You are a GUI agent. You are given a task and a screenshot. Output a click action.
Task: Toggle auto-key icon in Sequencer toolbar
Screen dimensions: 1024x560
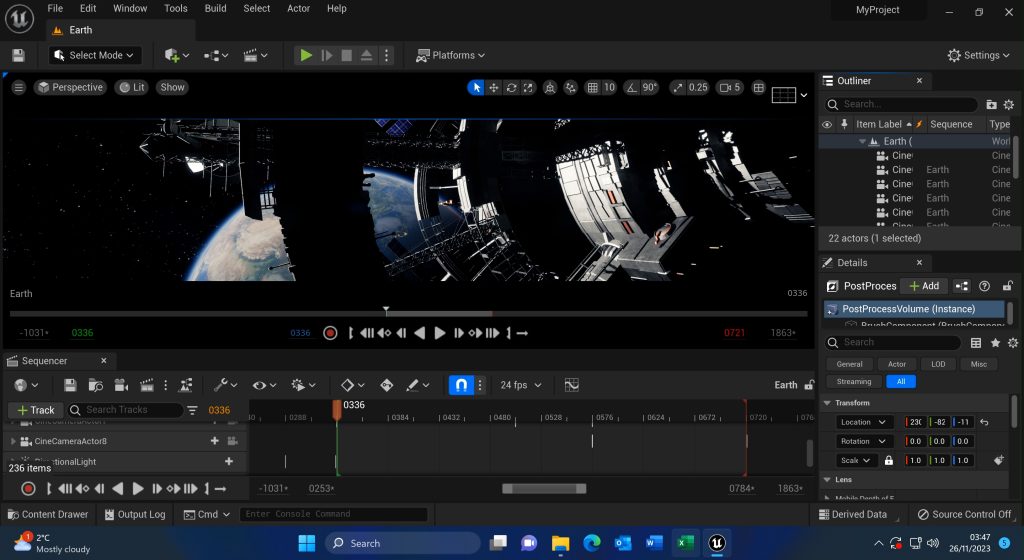point(387,385)
